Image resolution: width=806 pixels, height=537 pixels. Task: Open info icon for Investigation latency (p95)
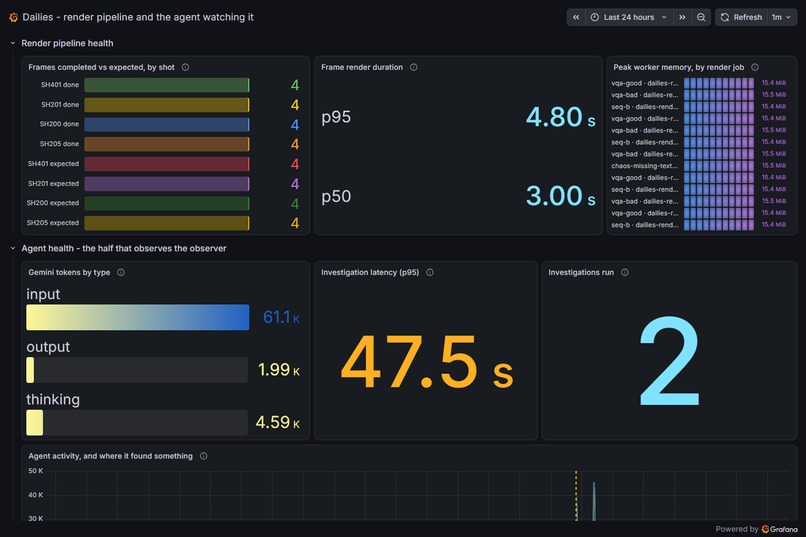430,272
